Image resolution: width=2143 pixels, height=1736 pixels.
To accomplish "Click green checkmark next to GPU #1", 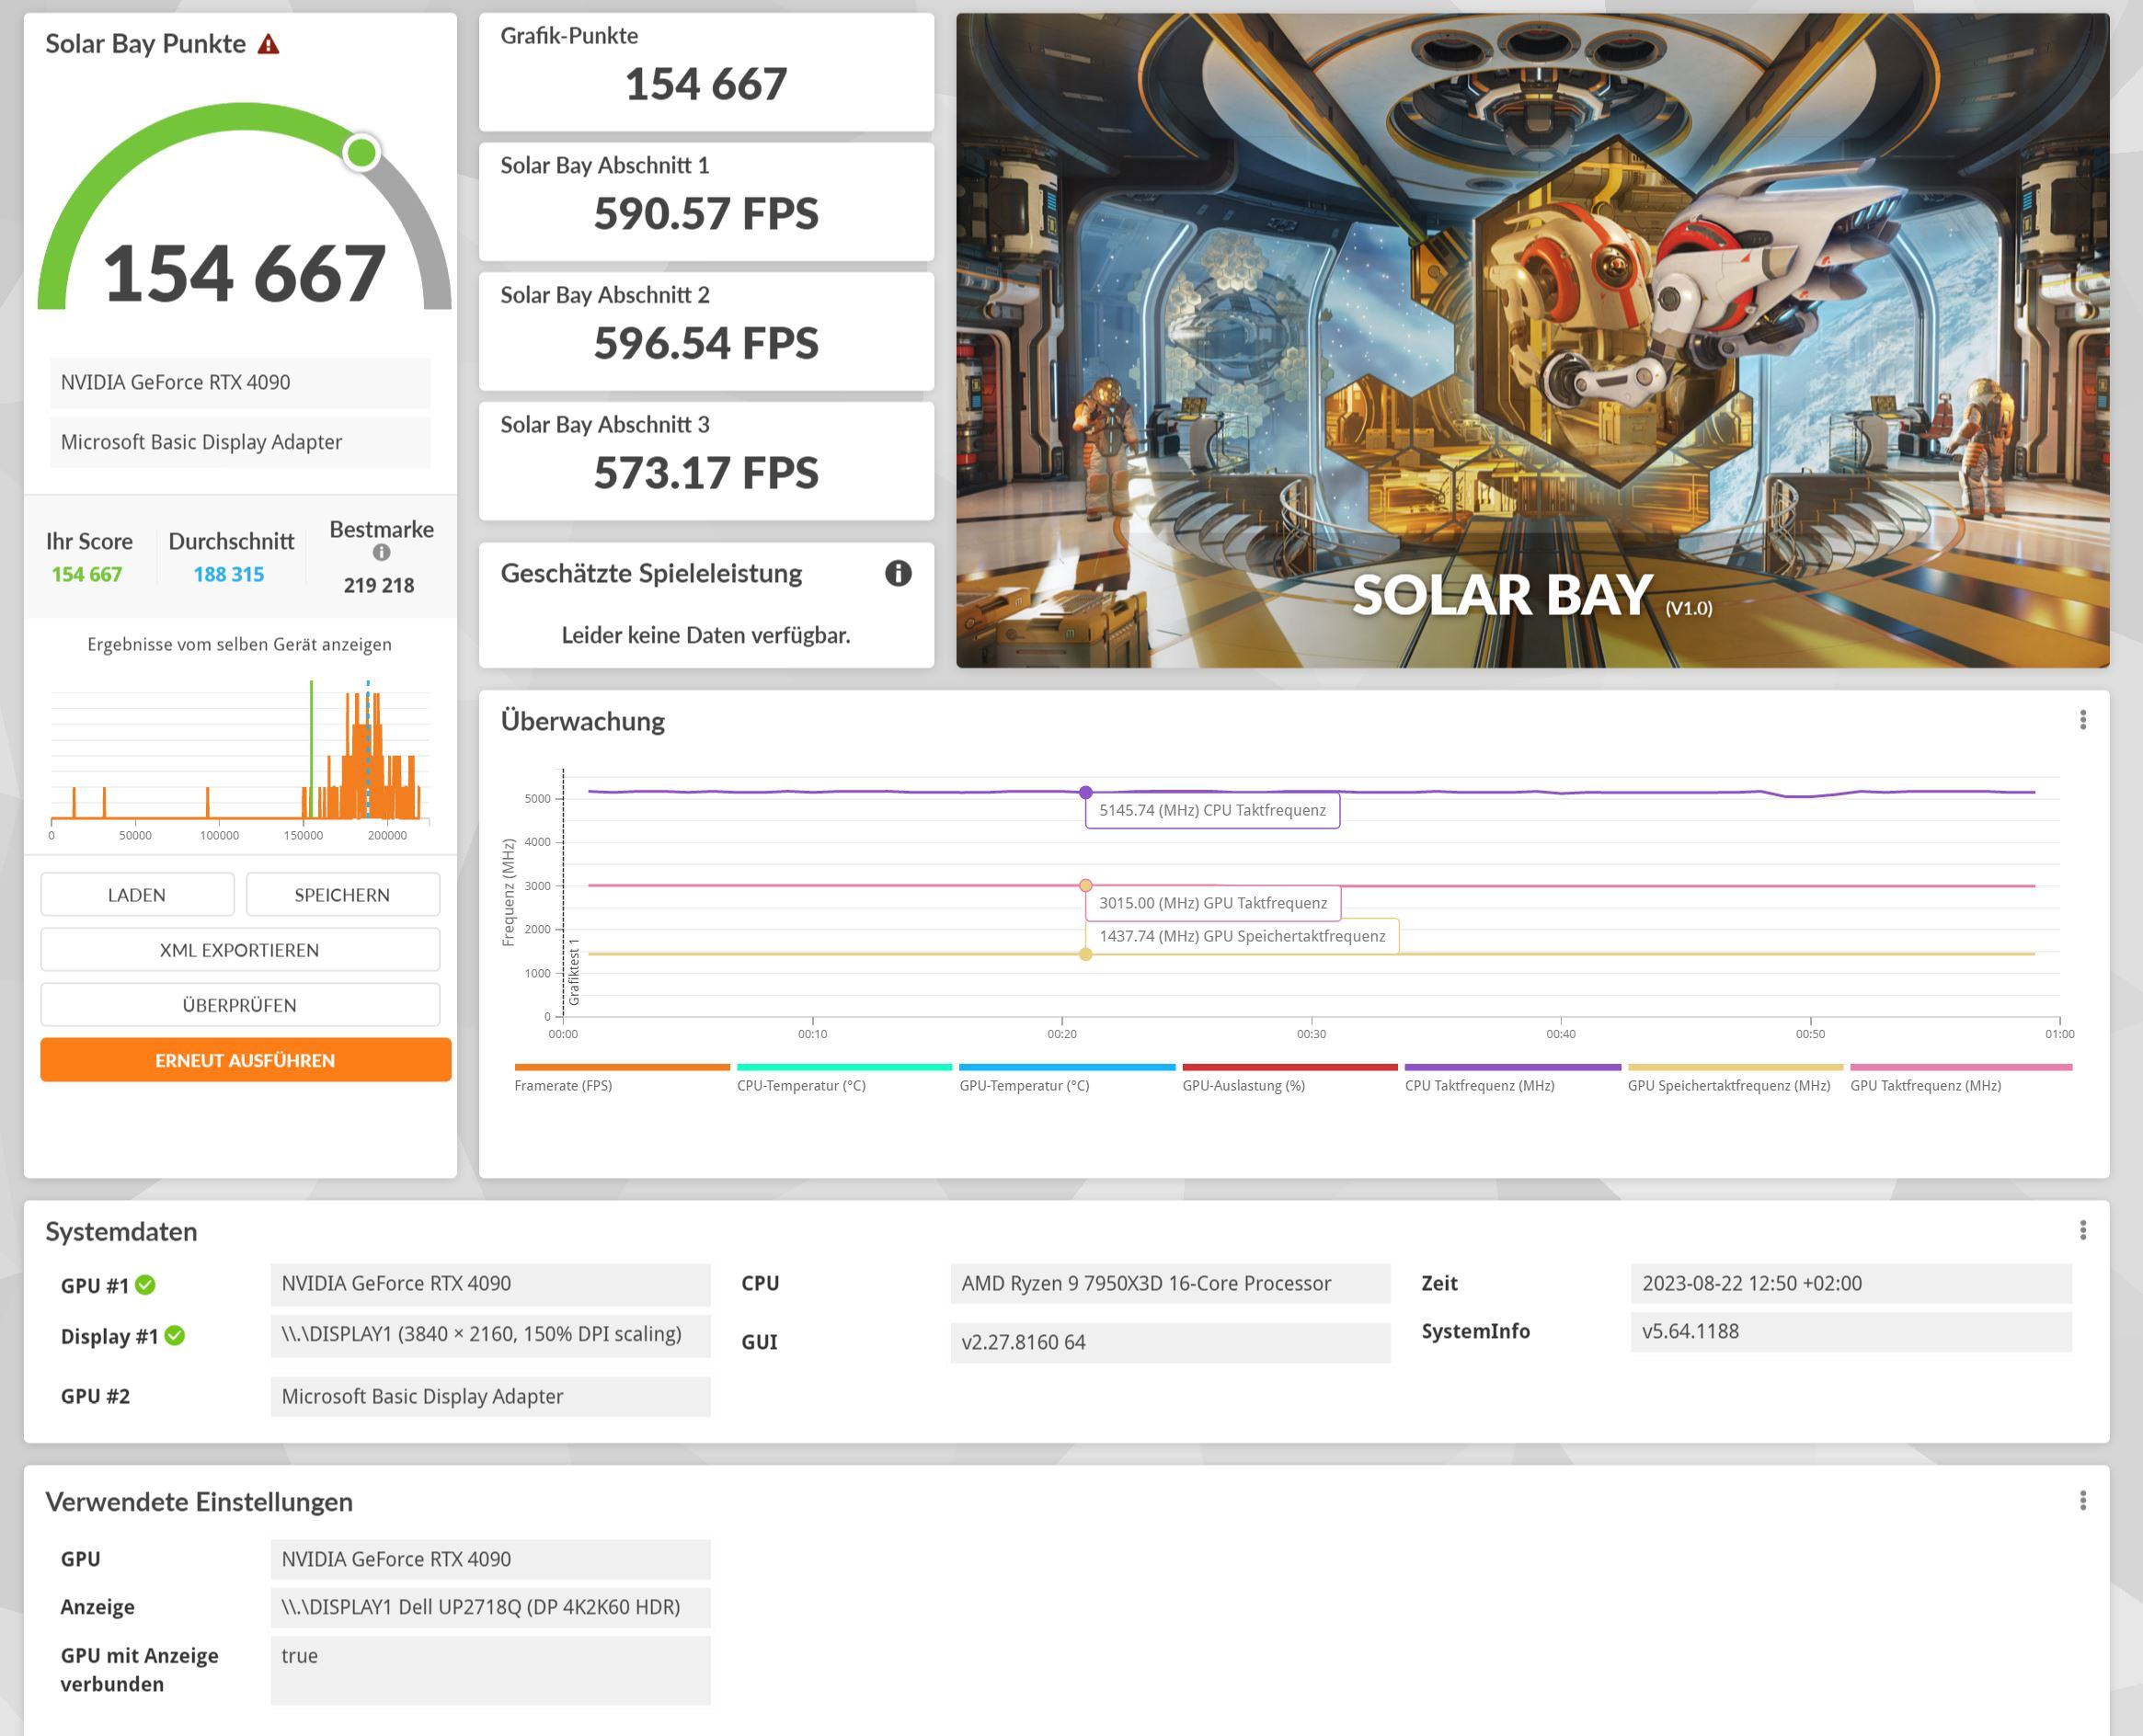I will [x=145, y=1285].
